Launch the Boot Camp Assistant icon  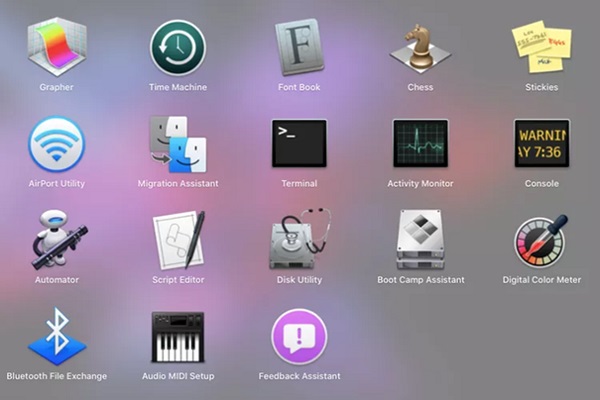click(420, 240)
